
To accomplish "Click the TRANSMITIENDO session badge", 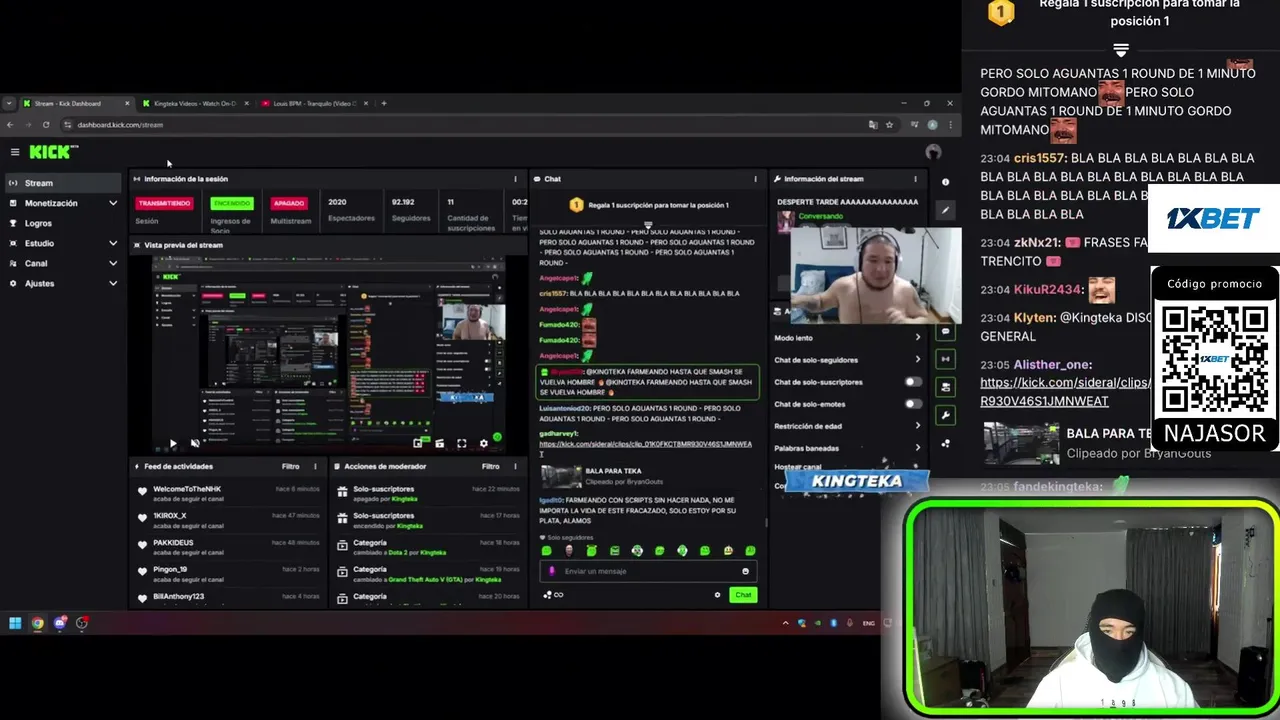I will tap(164, 203).
